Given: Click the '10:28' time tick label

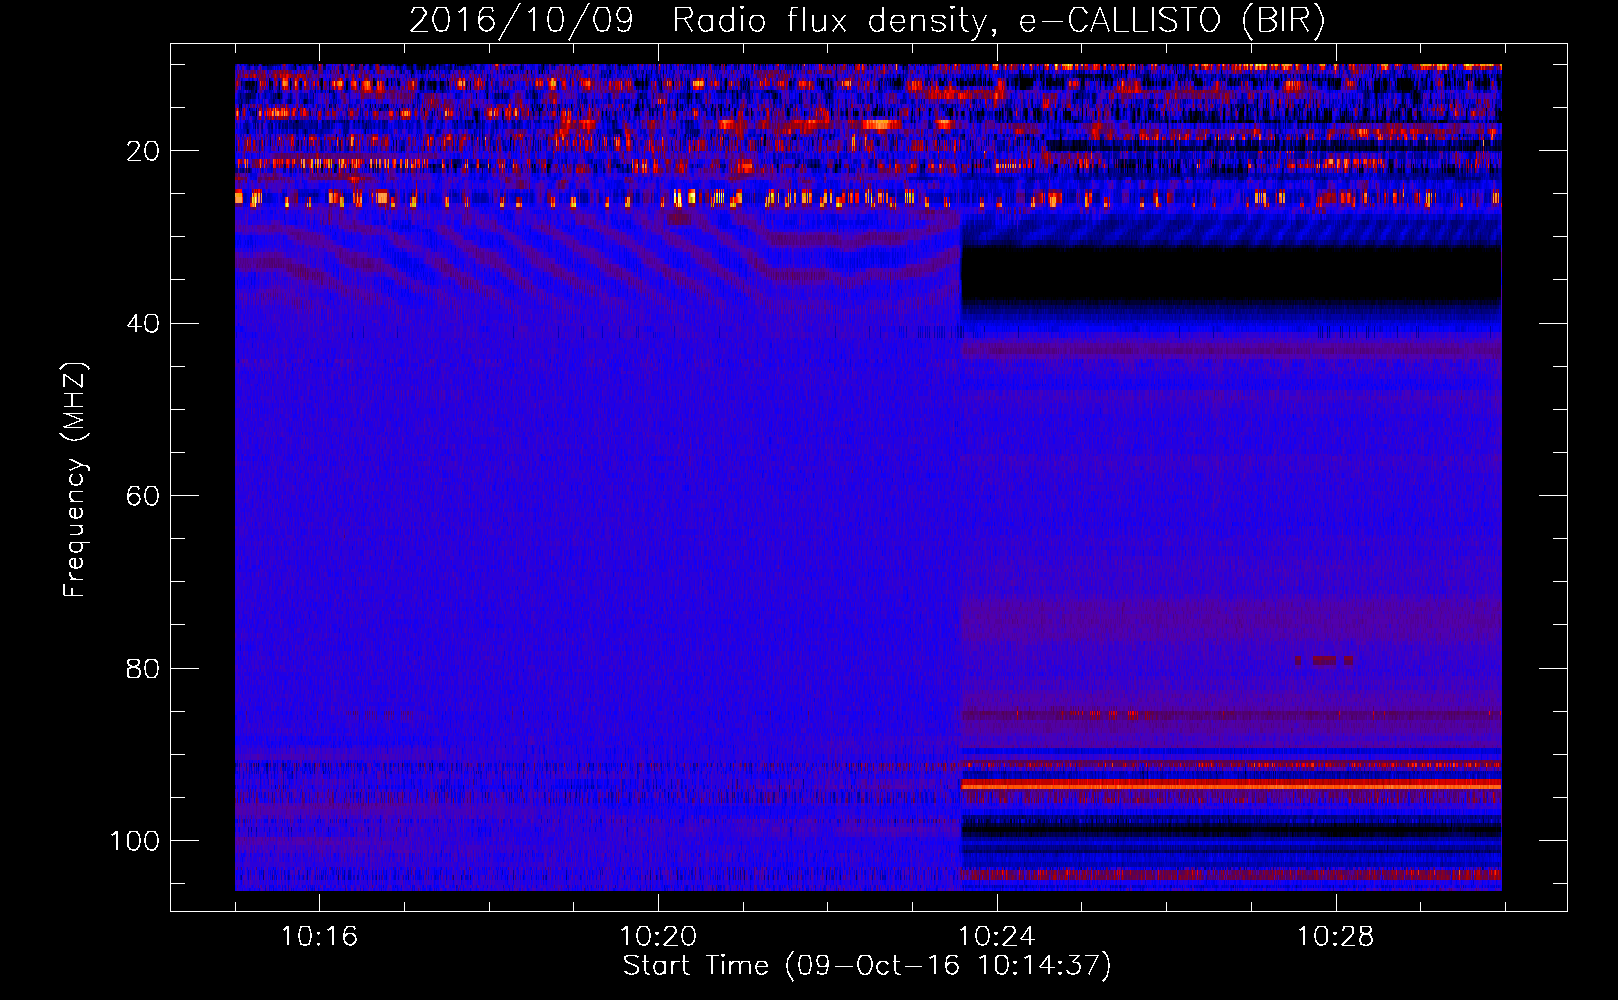Looking at the screenshot, I should pos(1336,937).
